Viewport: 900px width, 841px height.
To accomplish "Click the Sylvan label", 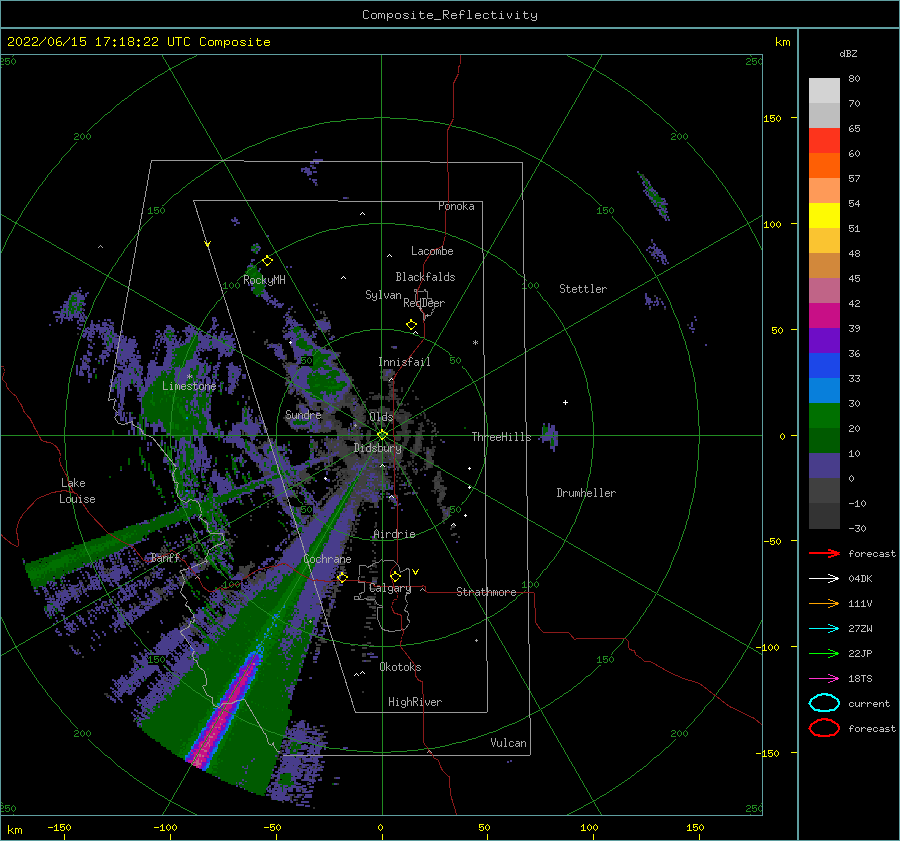I will tap(383, 295).
